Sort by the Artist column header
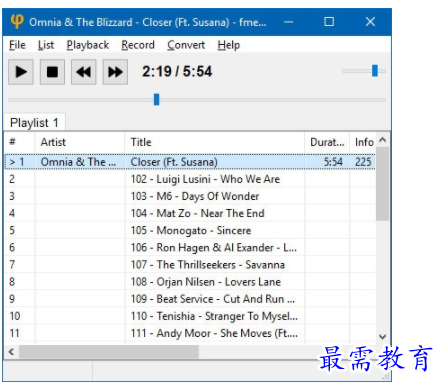Screen dimensions: 441x390 (80, 142)
